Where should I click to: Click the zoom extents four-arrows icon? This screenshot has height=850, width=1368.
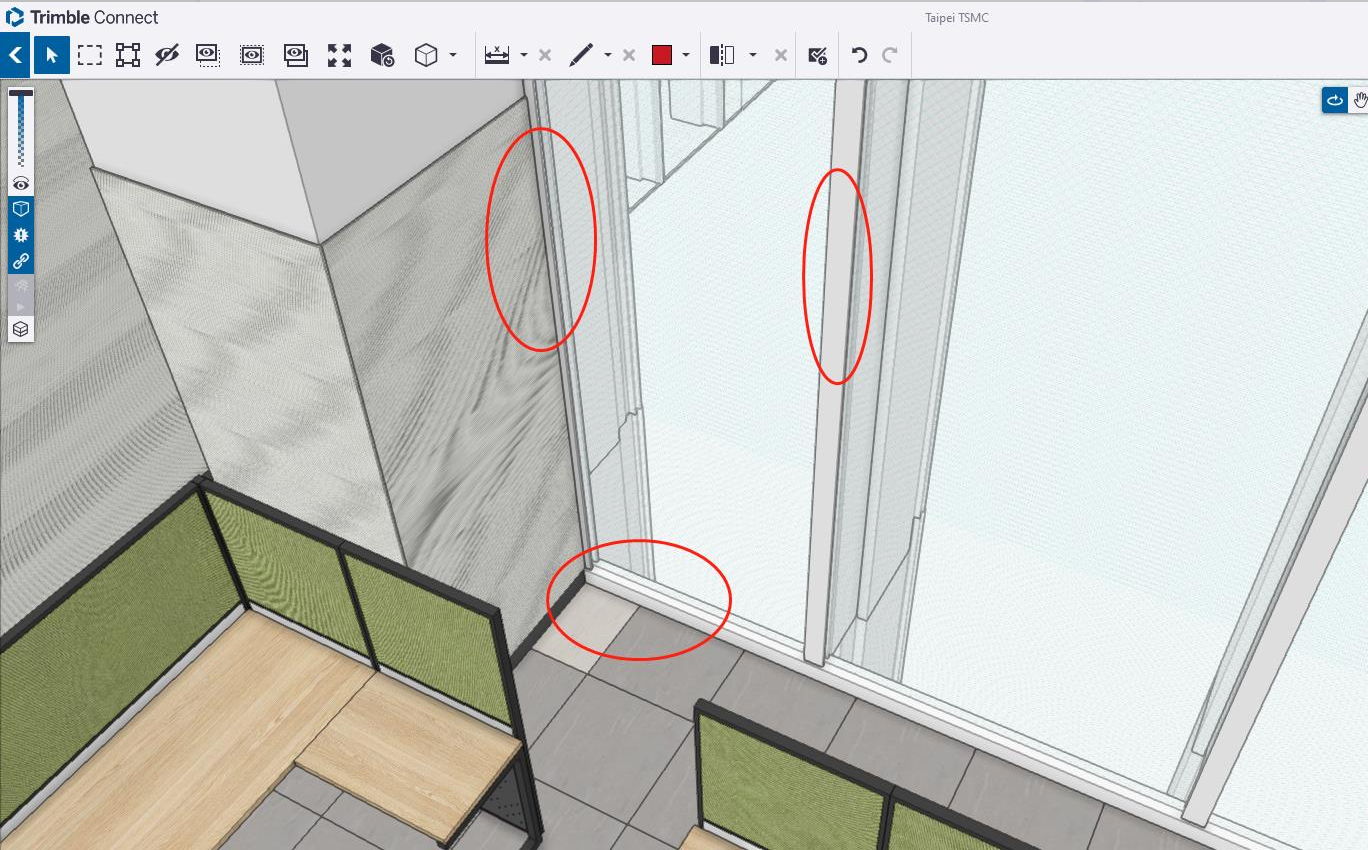pyautogui.click(x=340, y=56)
